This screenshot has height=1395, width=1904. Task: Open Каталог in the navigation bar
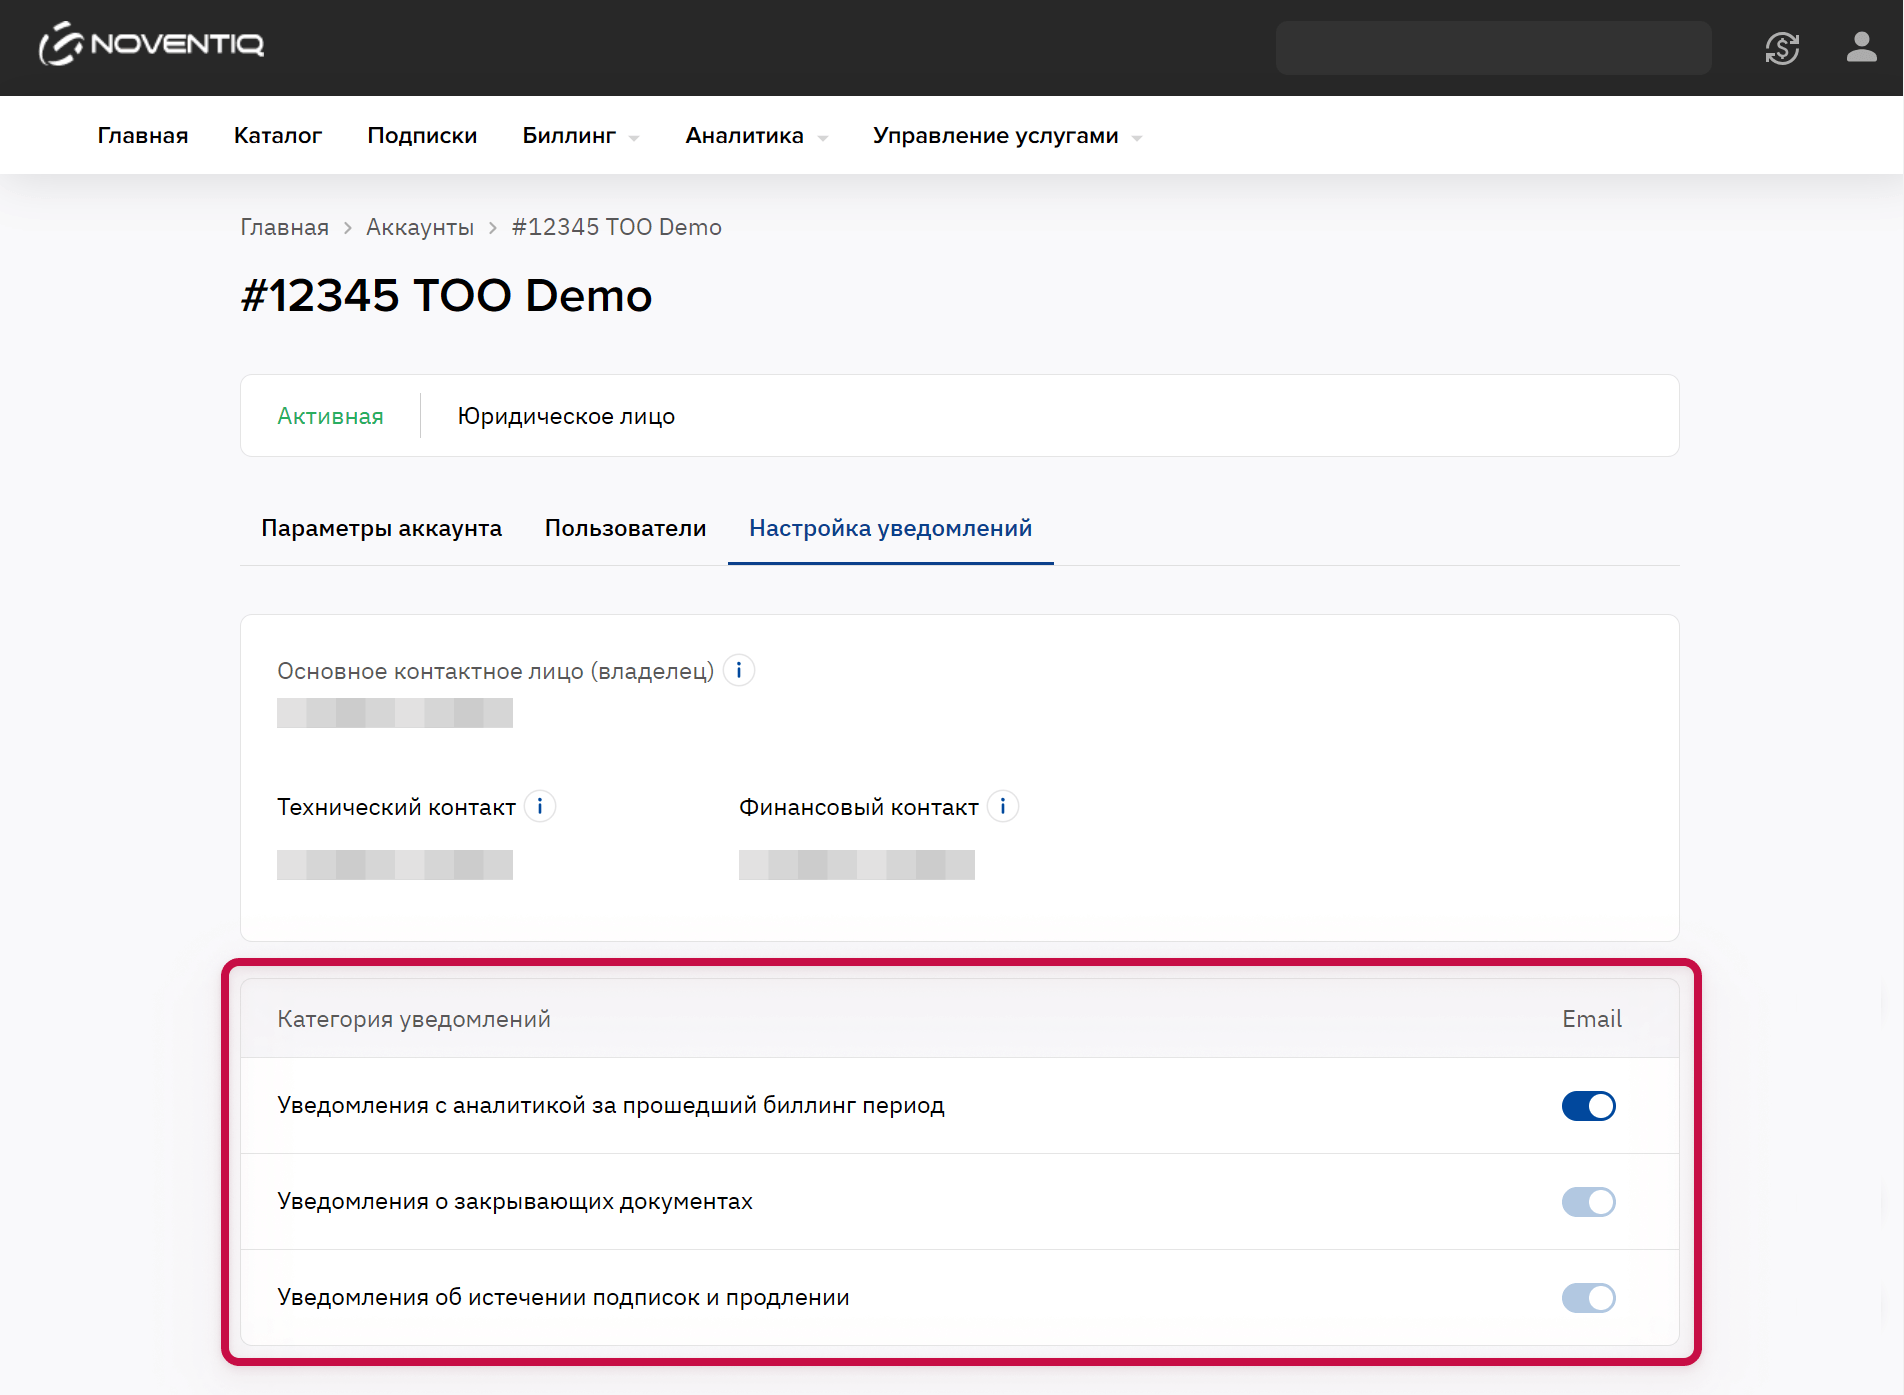(x=277, y=136)
